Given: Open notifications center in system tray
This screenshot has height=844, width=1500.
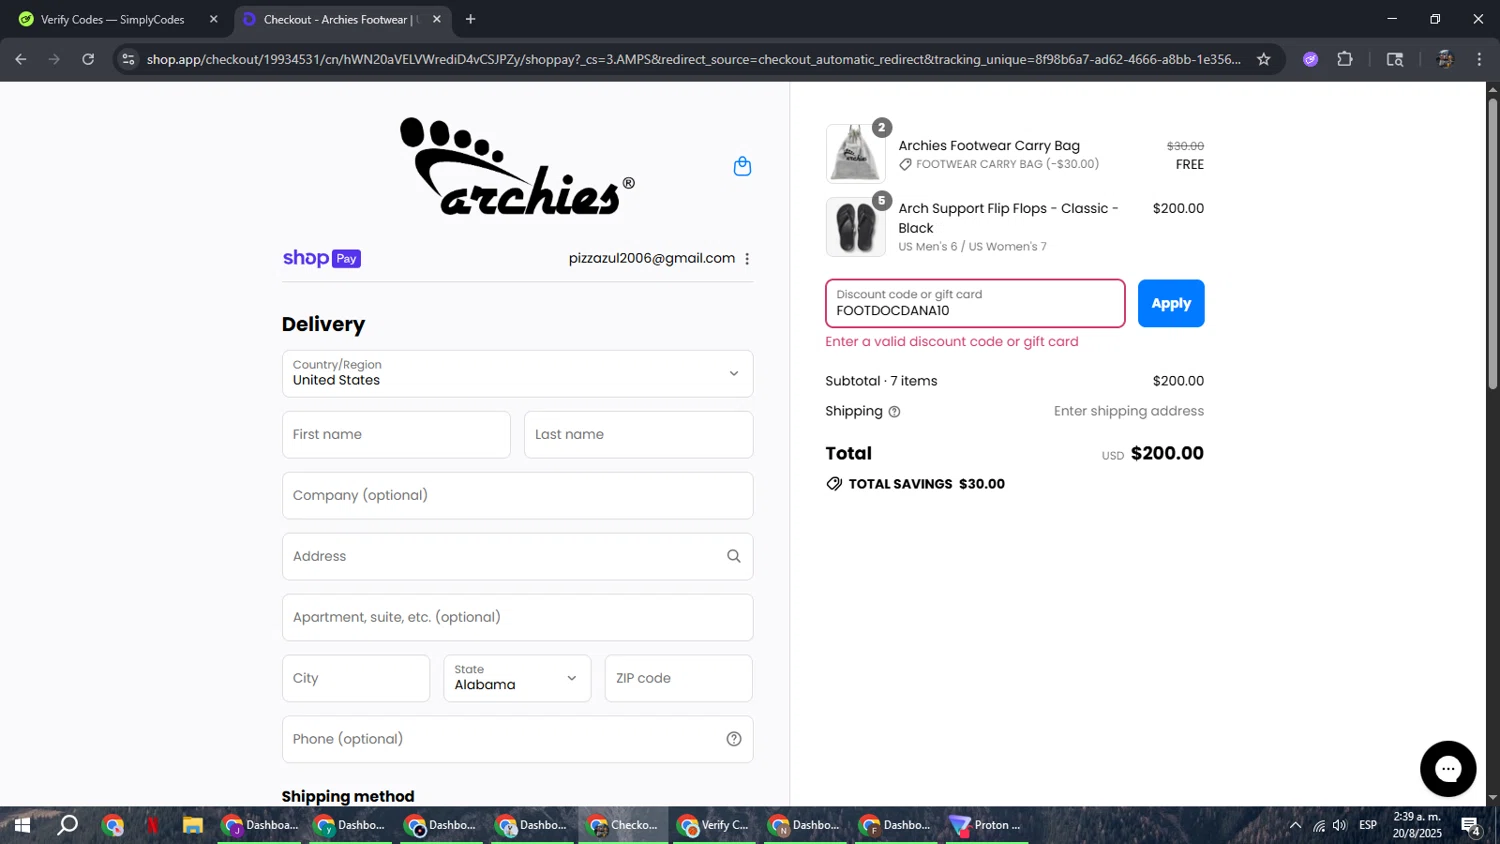Looking at the screenshot, I should [1470, 825].
